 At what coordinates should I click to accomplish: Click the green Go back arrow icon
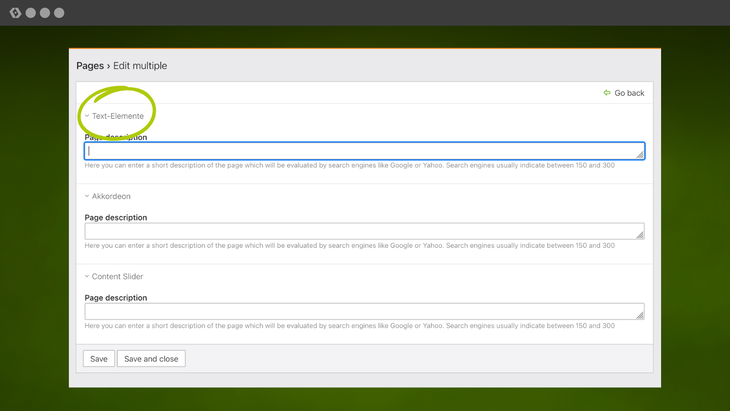click(607, 93)
